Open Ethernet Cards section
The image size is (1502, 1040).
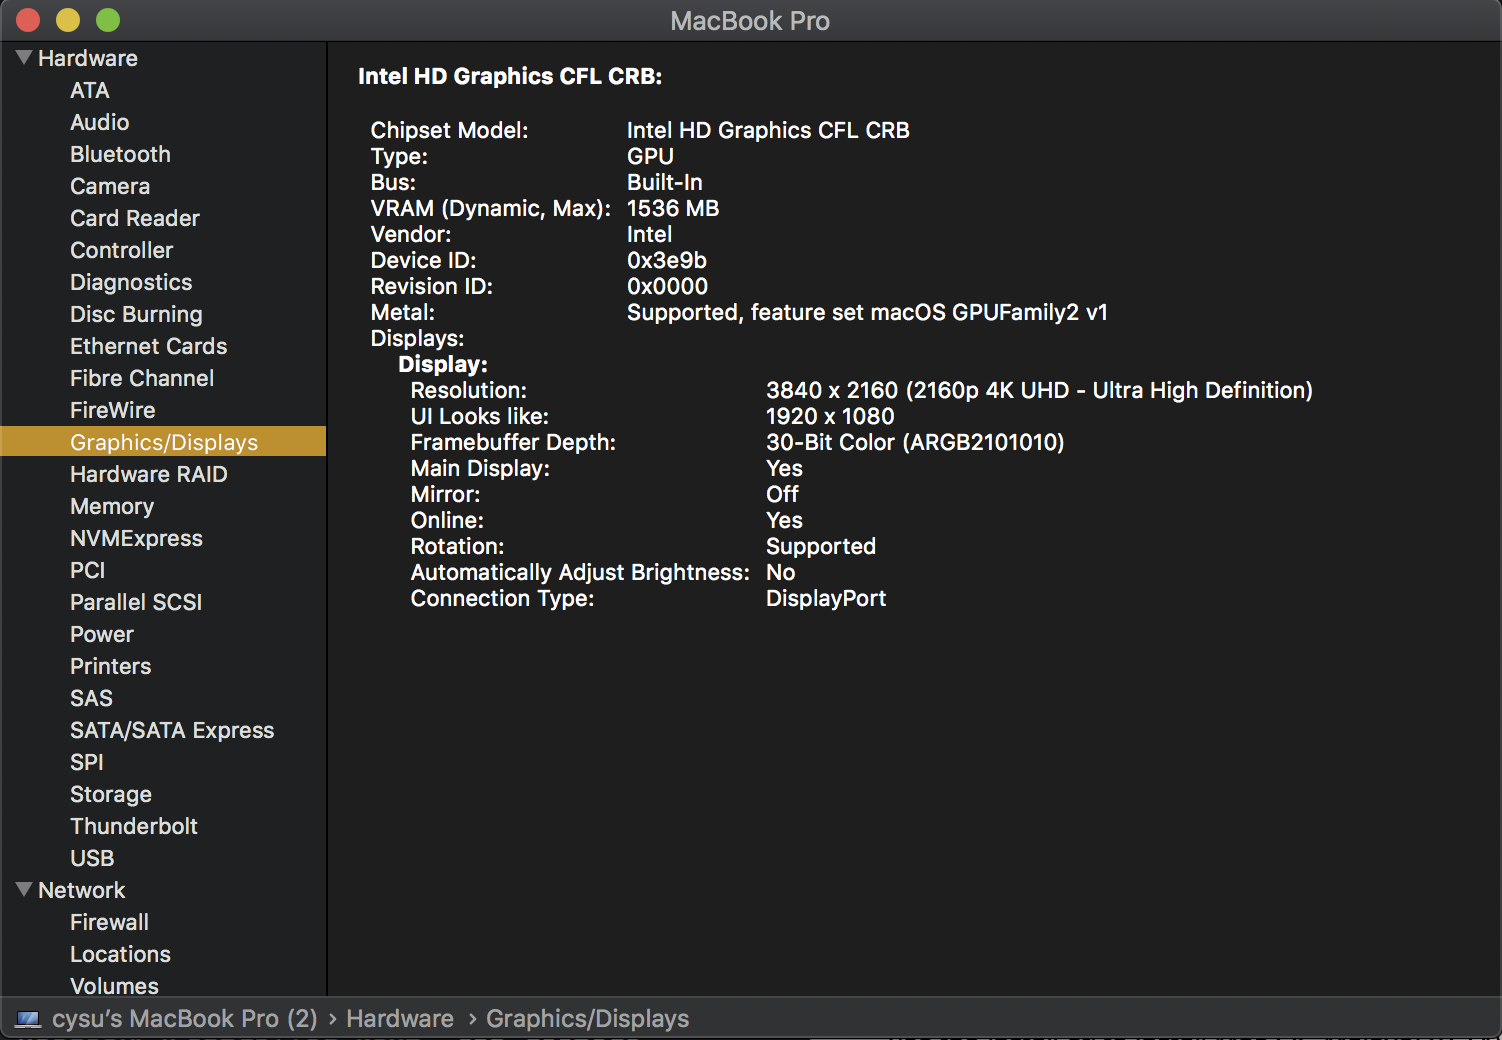(149, 346)
